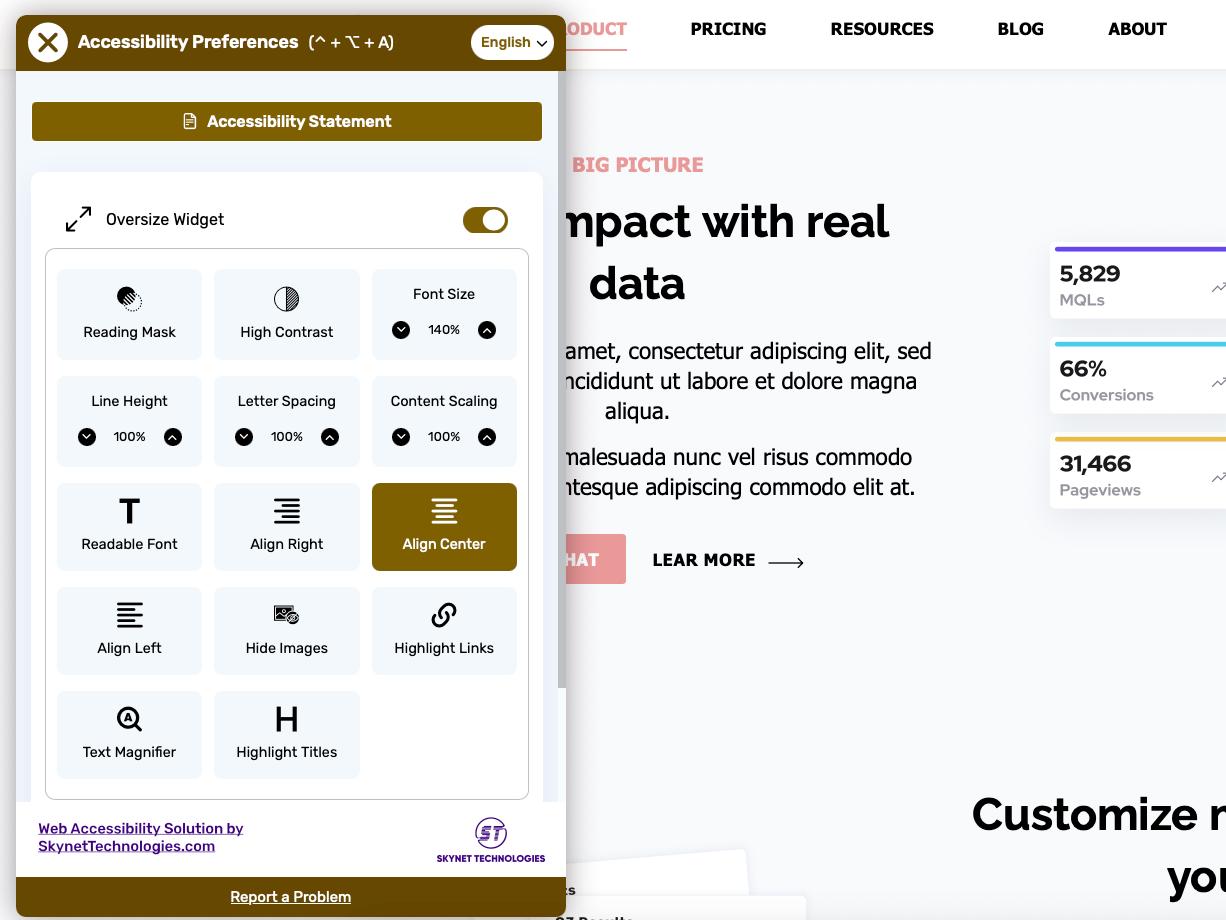Click the Hide Images icon

[287, 615]
